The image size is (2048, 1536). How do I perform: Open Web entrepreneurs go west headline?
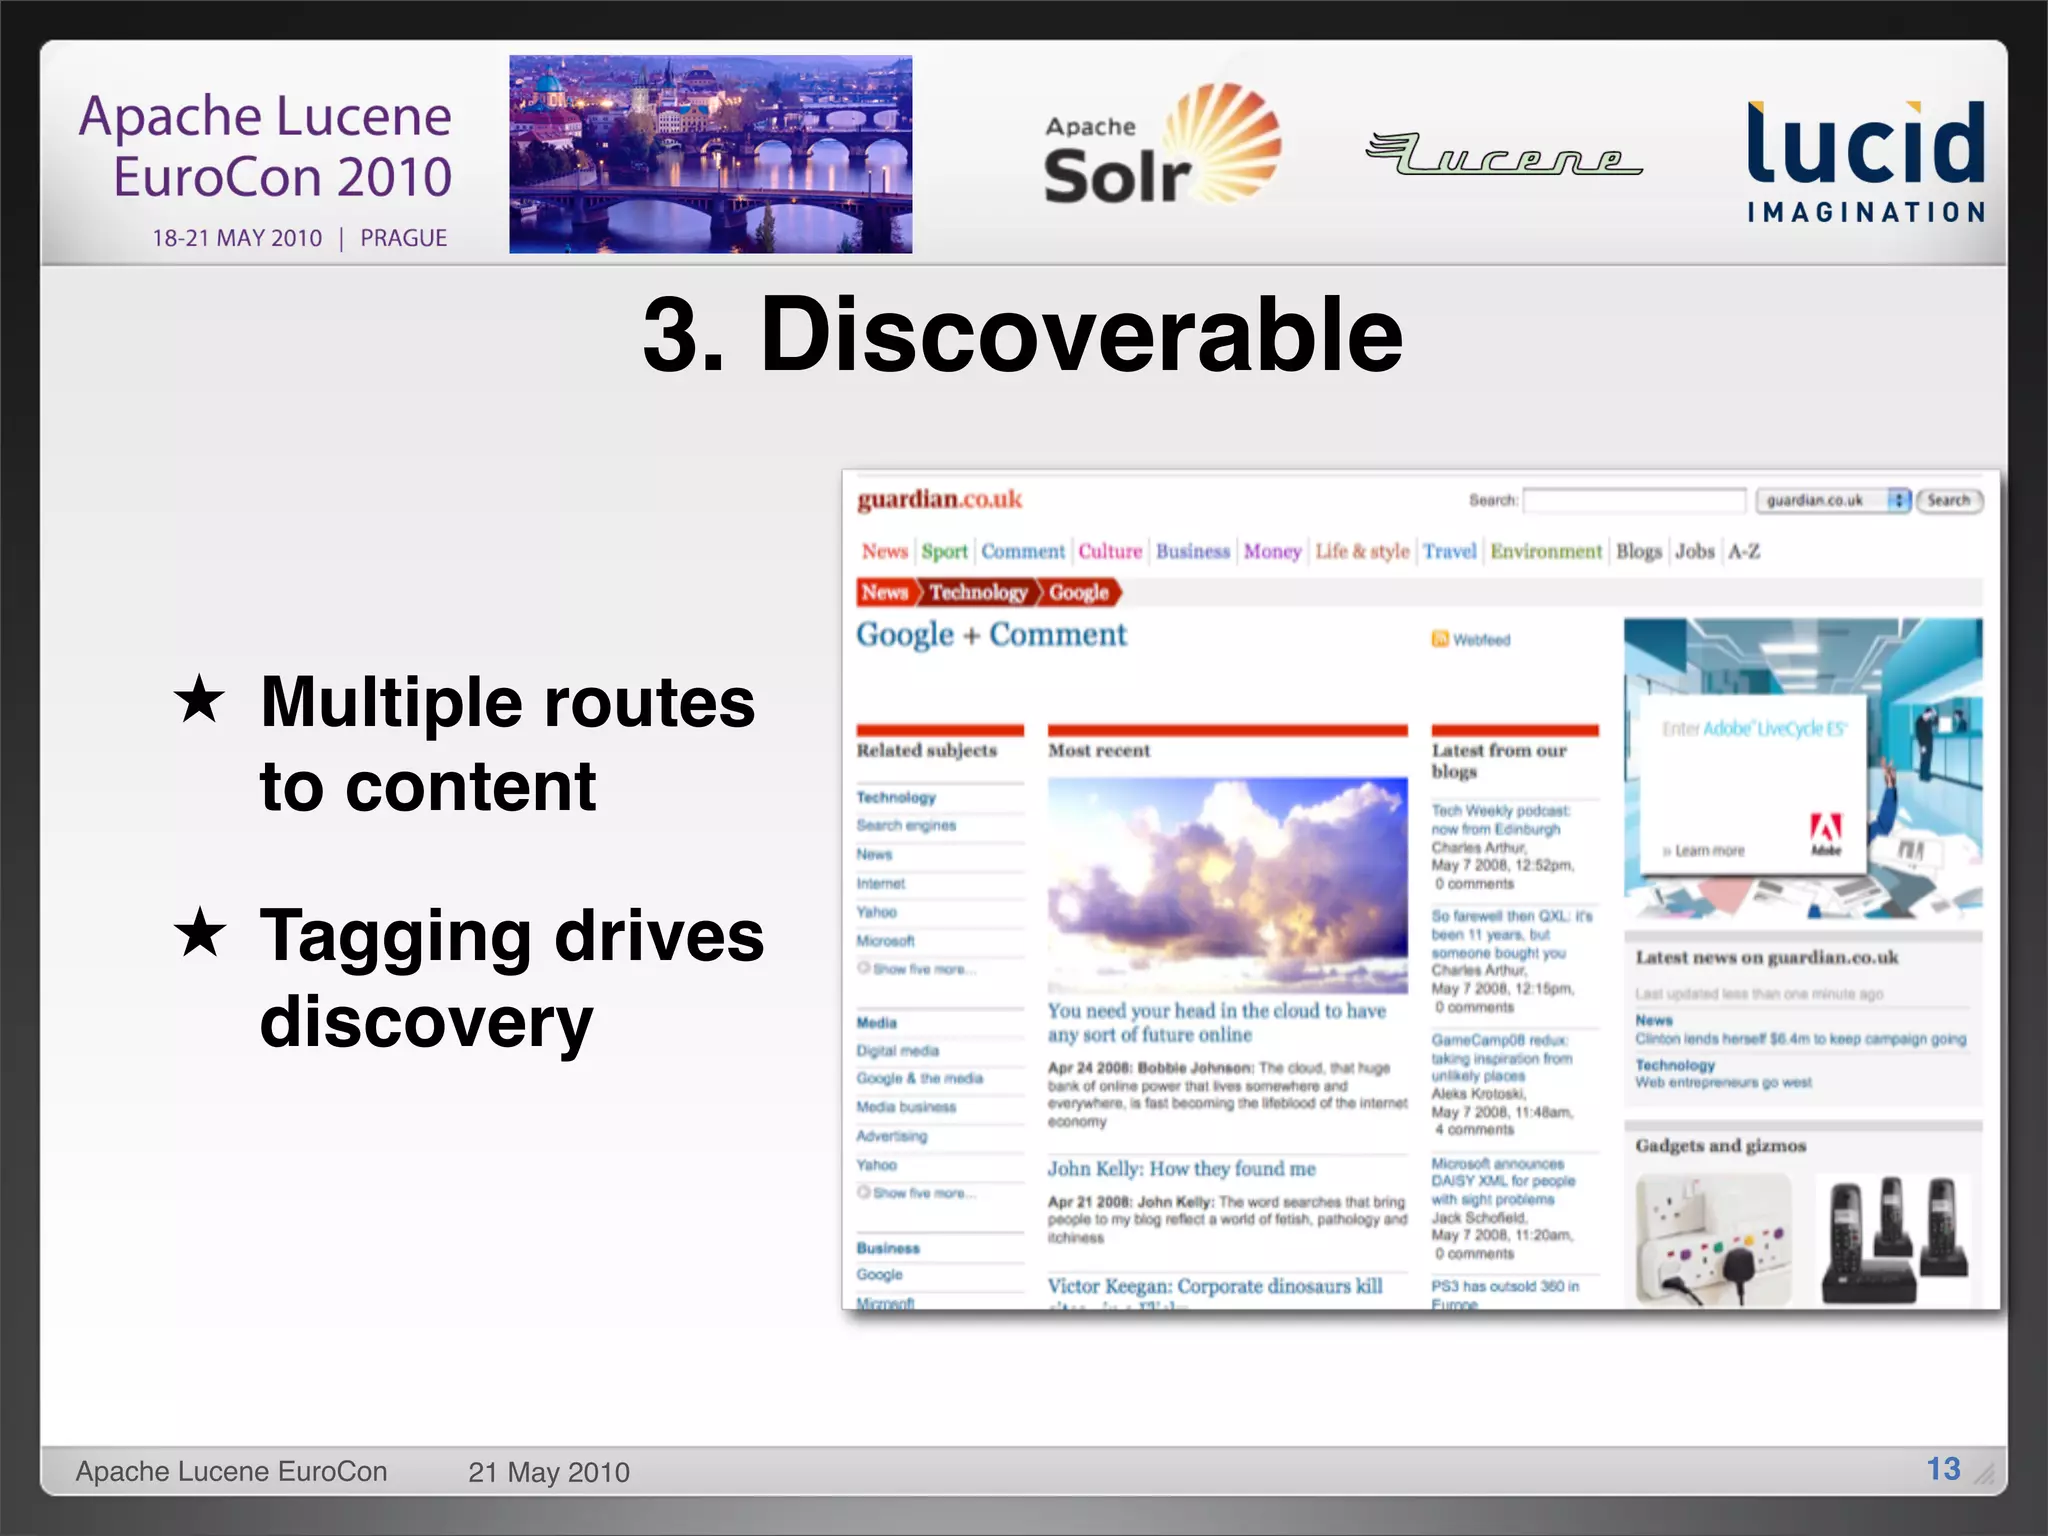[x=1723, y=1082]
